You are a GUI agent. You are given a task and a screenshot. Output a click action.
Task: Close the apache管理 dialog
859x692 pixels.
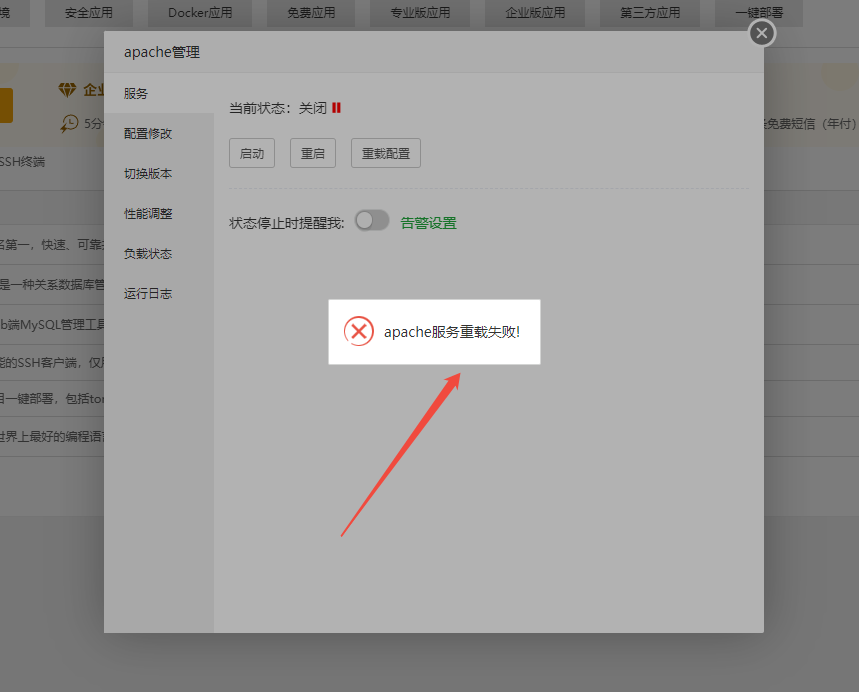point(761,33)
